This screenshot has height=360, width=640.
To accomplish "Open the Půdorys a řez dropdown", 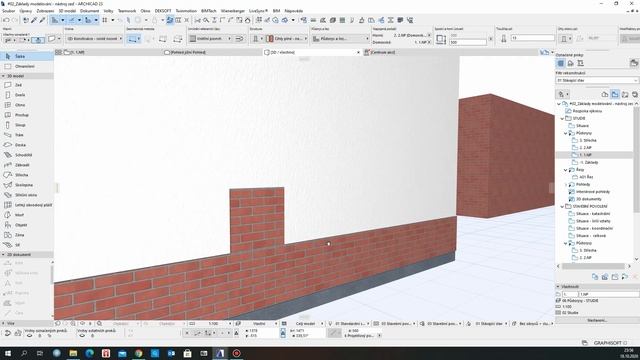I will coord(341,38).
